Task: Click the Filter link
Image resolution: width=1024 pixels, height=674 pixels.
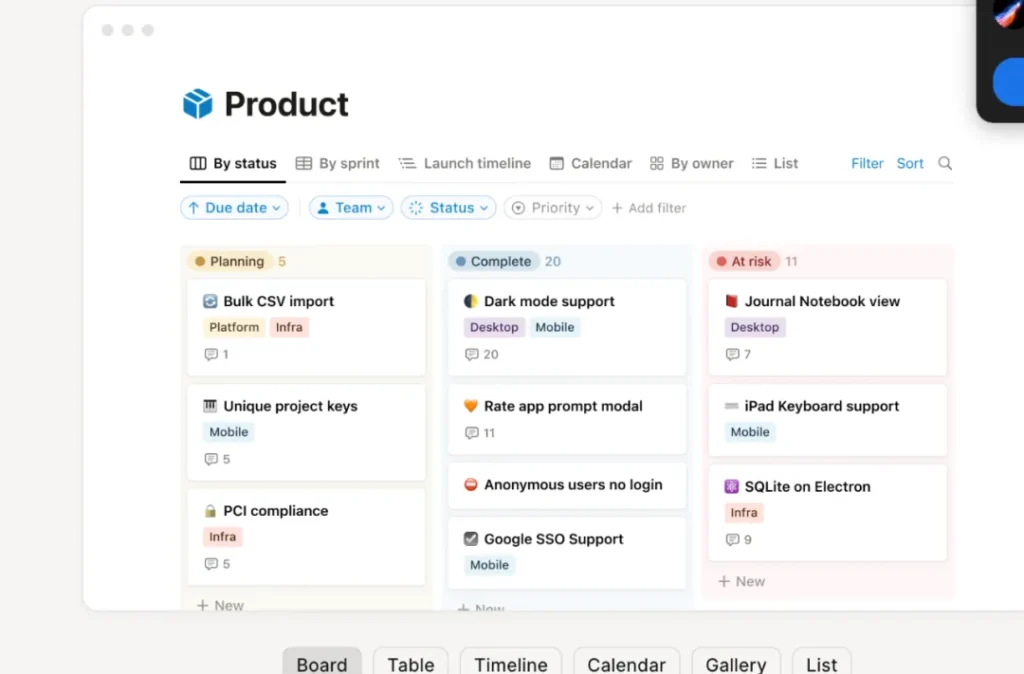Action: (867, 163)
